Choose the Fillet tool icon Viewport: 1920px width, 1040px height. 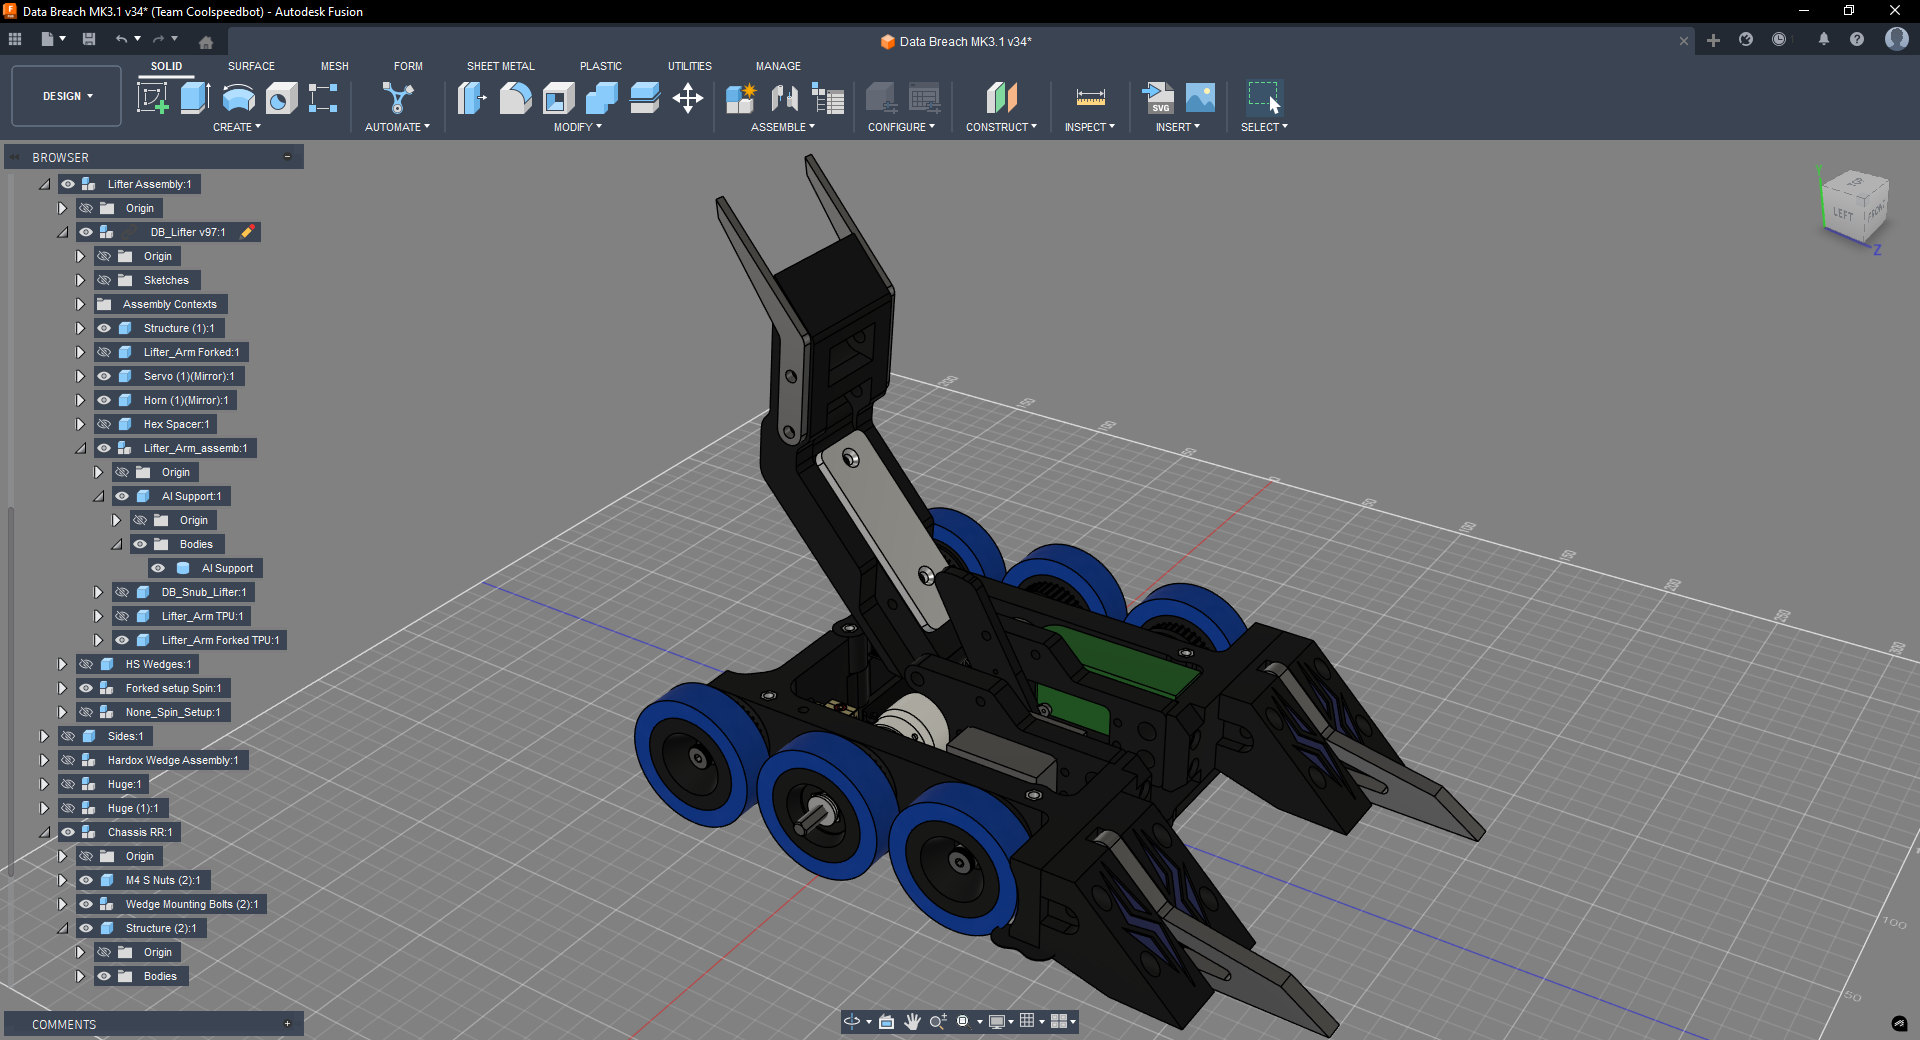[x=515, y=98]
